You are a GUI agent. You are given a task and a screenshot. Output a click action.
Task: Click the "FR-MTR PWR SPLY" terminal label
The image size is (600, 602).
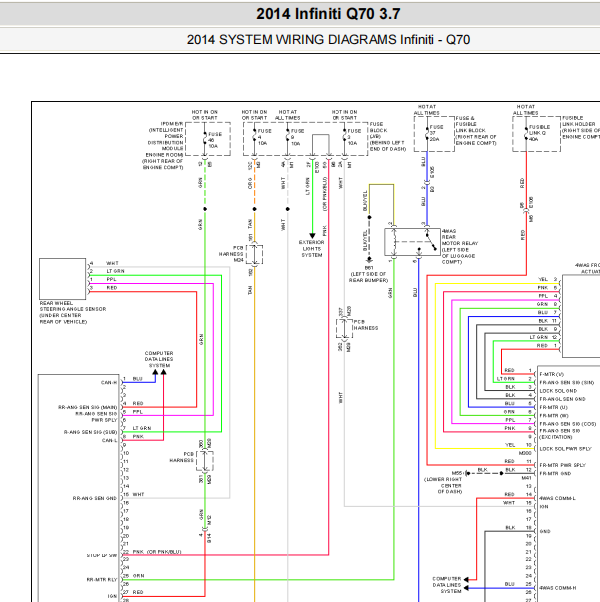(562, 465)
